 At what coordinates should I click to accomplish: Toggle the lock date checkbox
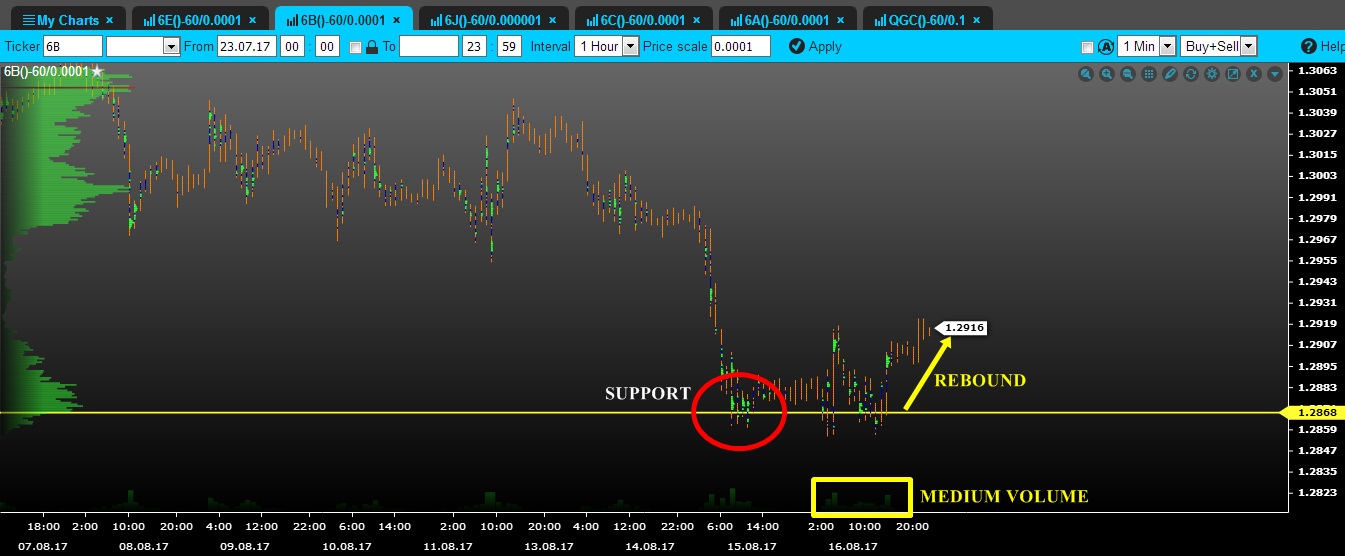(355, 47)
